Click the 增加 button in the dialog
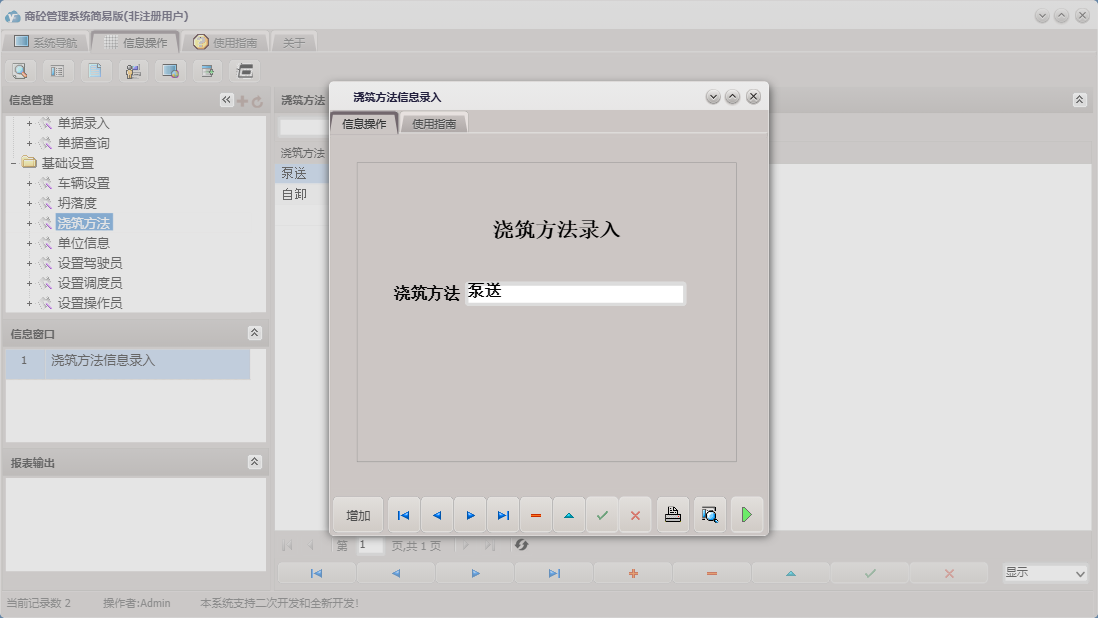 point(357,514)
